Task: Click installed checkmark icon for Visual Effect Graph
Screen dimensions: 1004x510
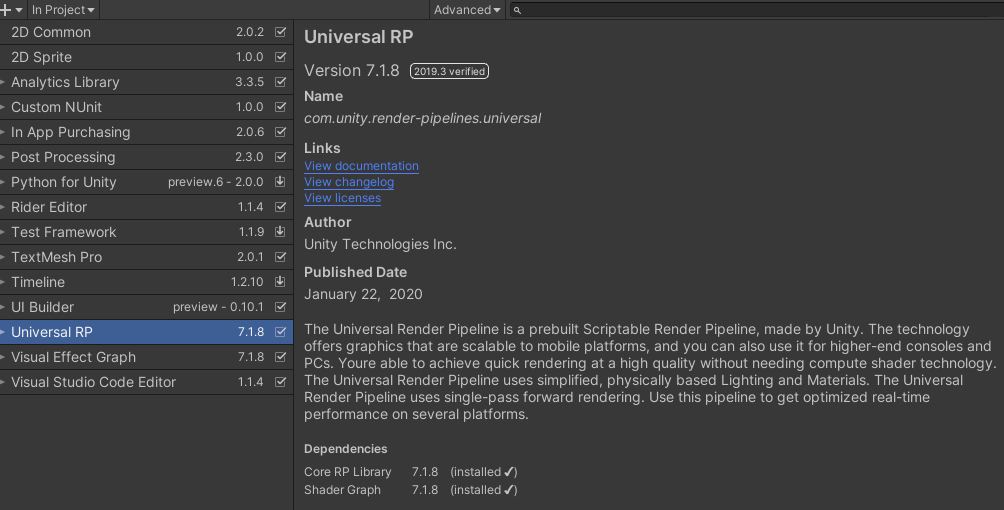Action: coord(280,356)
